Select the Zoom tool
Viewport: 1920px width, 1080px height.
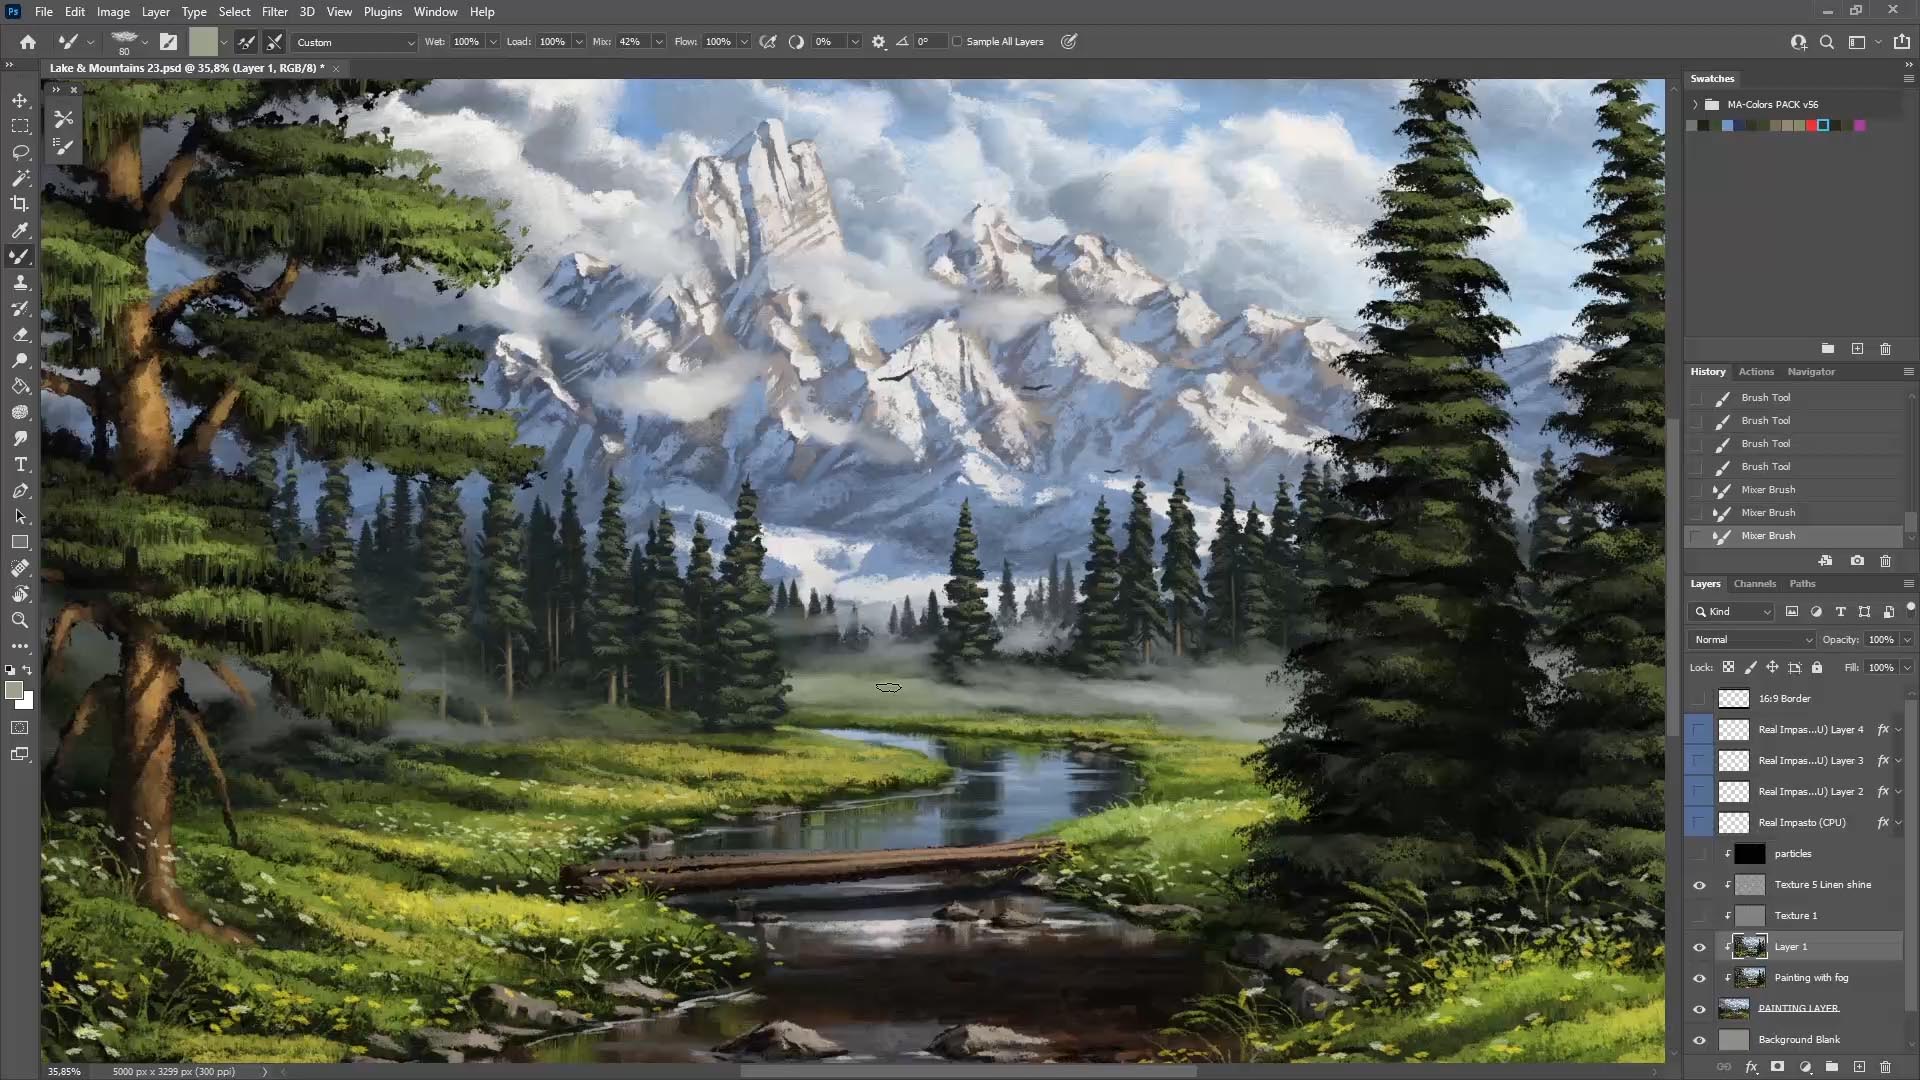pyautogui.click(x=20, y=620)
